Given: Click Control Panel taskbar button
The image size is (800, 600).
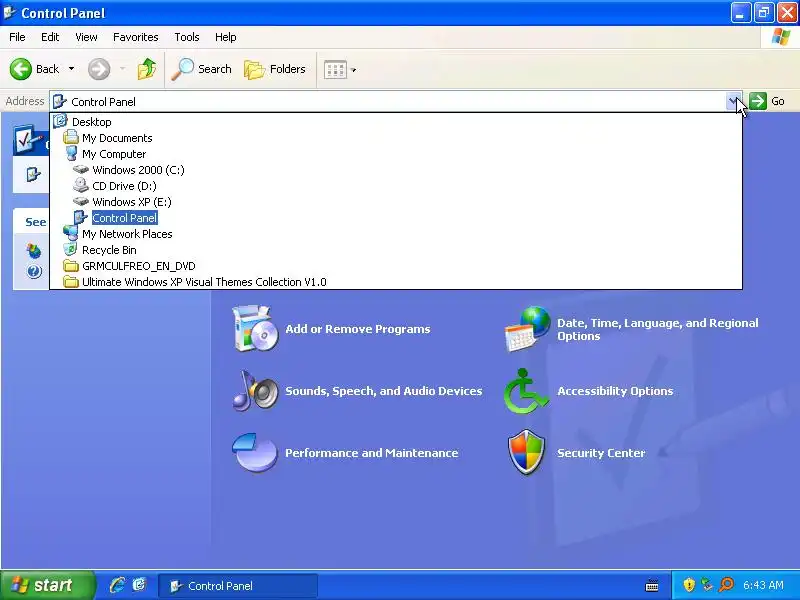Looking at the screenshot, I should pos(238,586).
